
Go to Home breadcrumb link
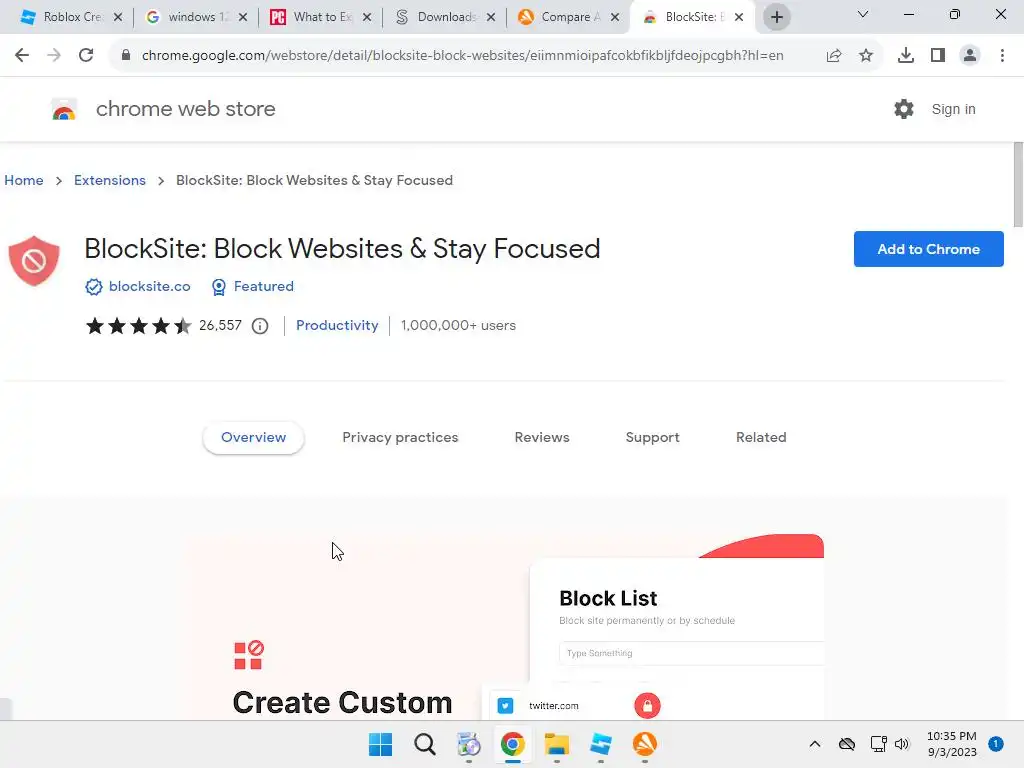pyautogui.click(x=24, y=180)
